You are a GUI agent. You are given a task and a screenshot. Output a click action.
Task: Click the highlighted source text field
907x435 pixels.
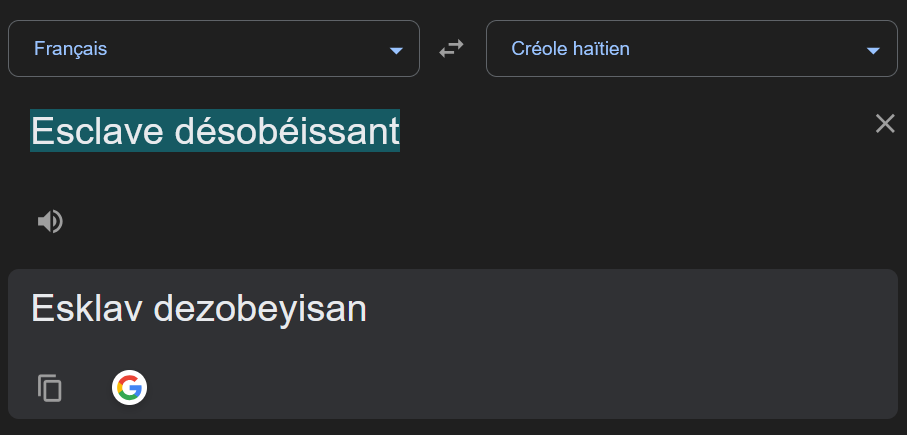tap(215, 131)
